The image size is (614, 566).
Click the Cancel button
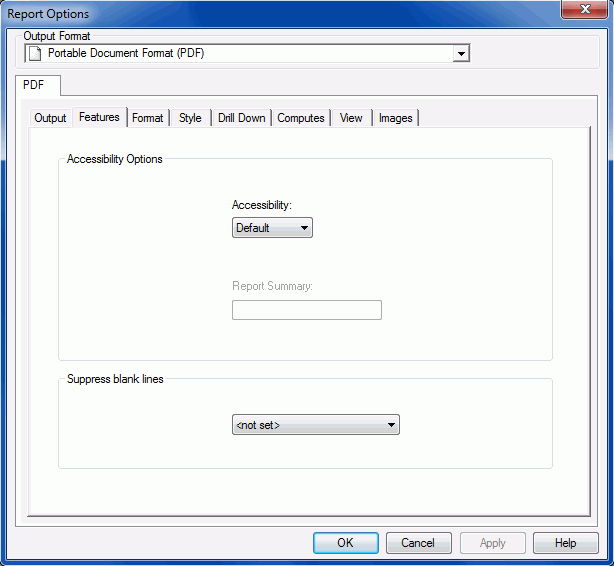419,543
